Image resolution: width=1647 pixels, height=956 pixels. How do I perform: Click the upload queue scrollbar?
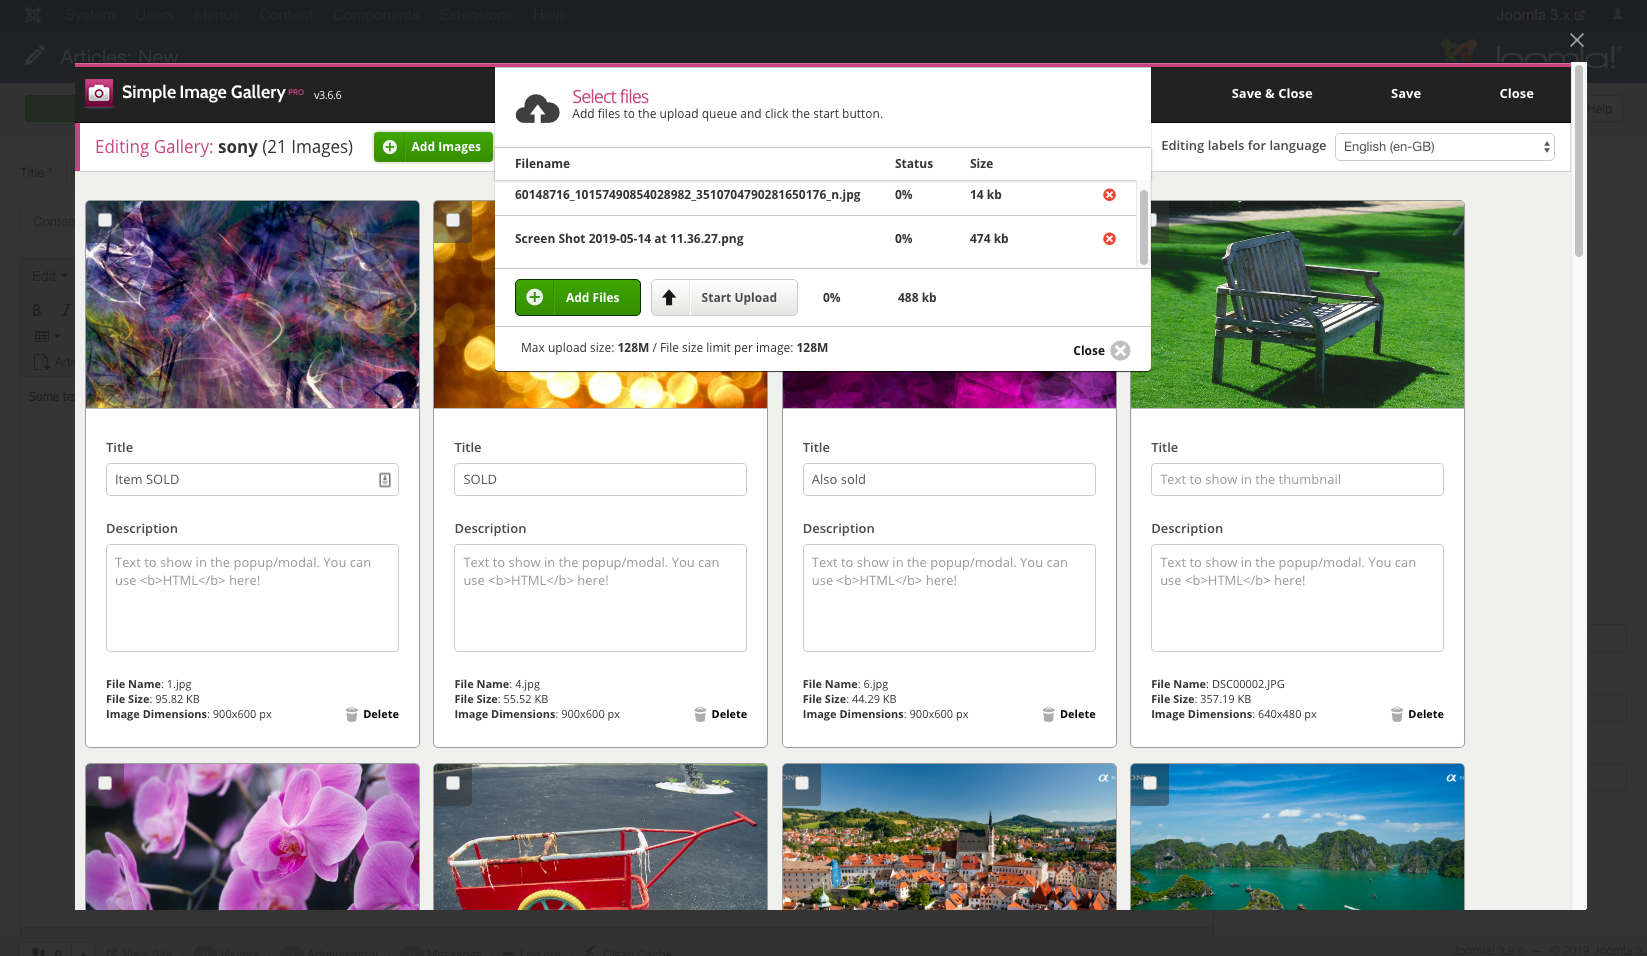tap(1143, 226)
